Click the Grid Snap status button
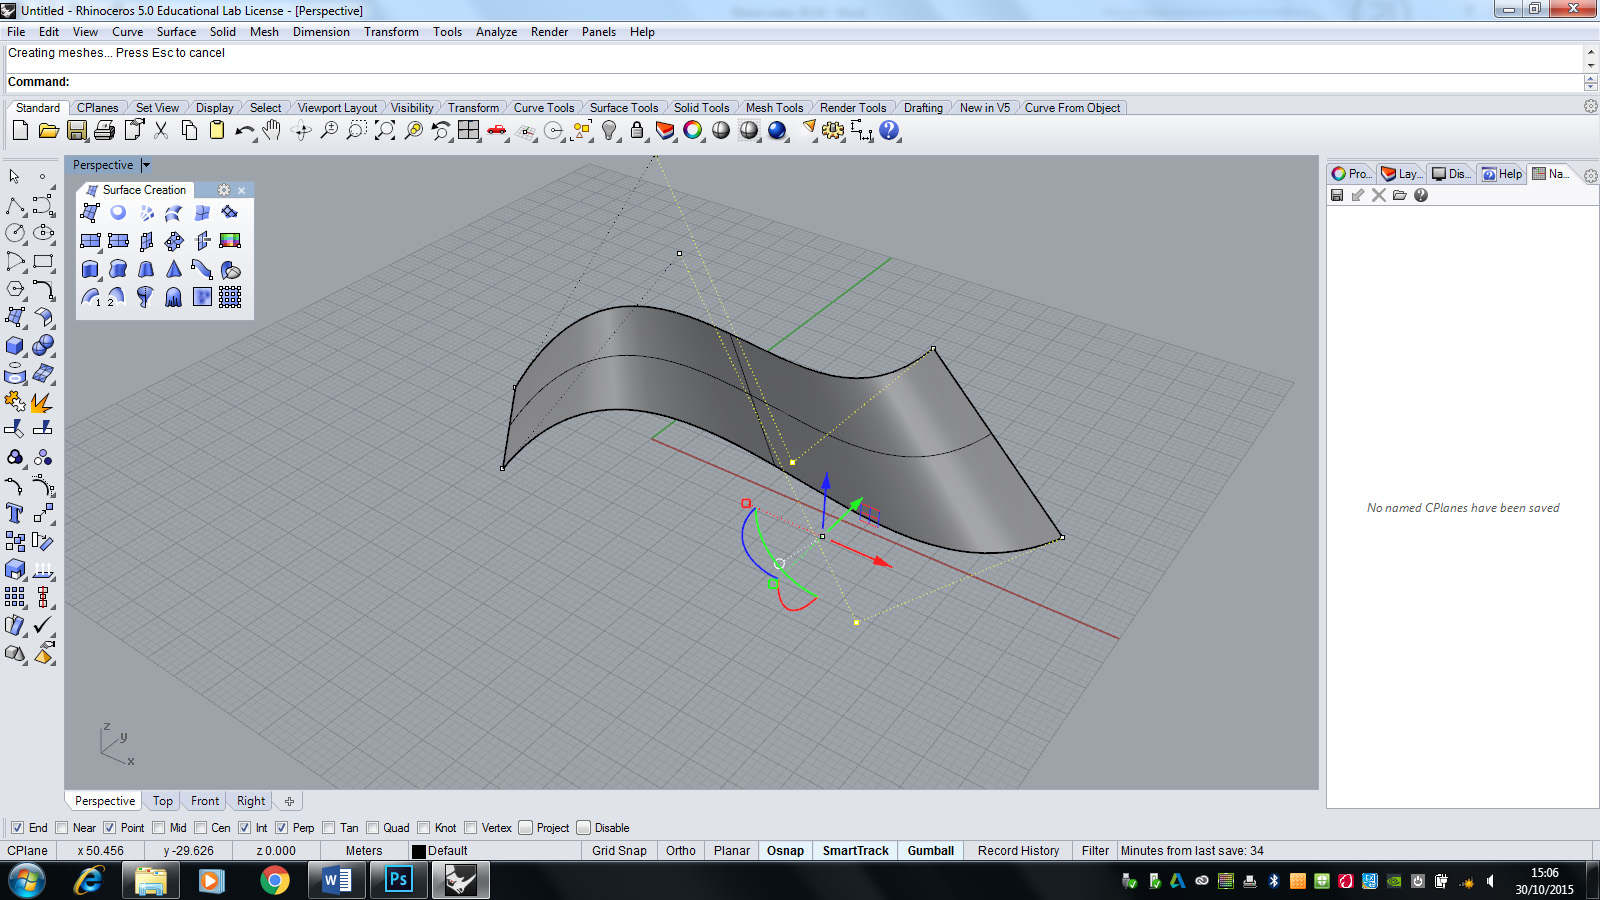The height and width of the screenshot is (900, 1600). pos(618,851)
